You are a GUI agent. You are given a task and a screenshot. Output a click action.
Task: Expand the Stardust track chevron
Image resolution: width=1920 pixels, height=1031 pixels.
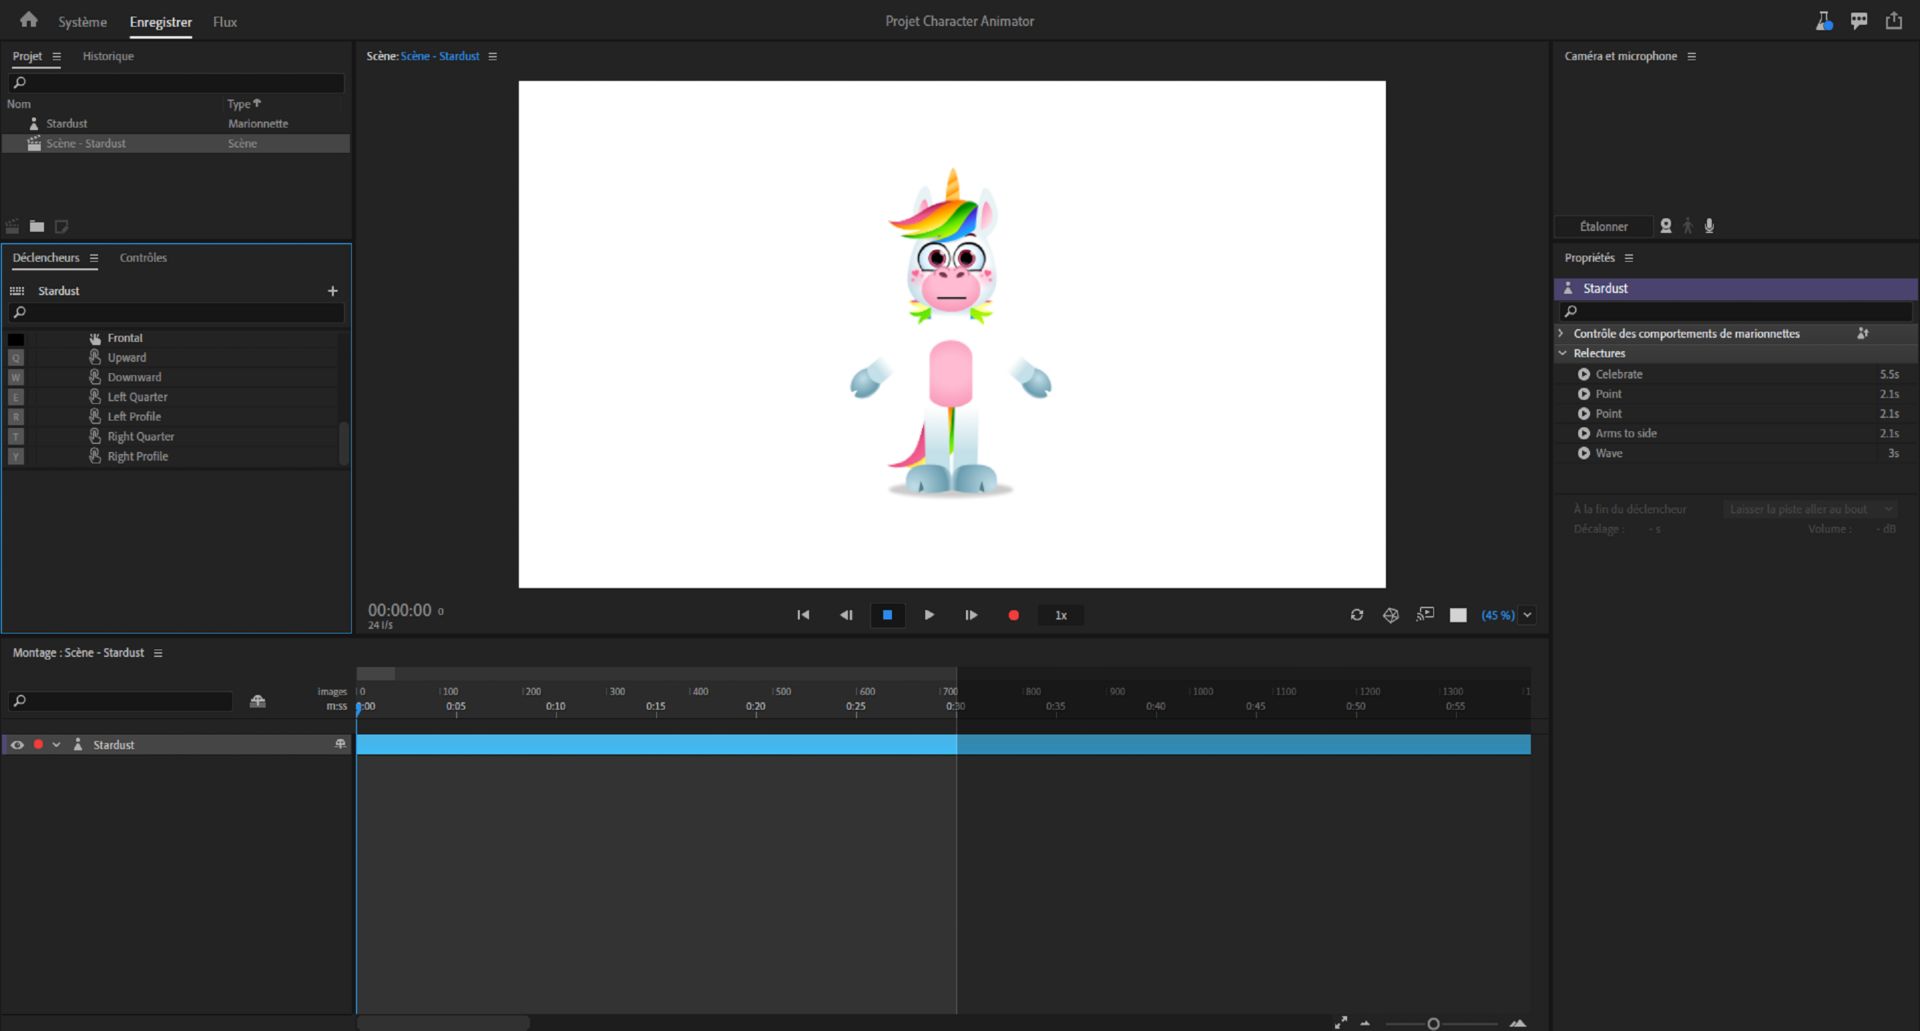[x=56, y=745]
